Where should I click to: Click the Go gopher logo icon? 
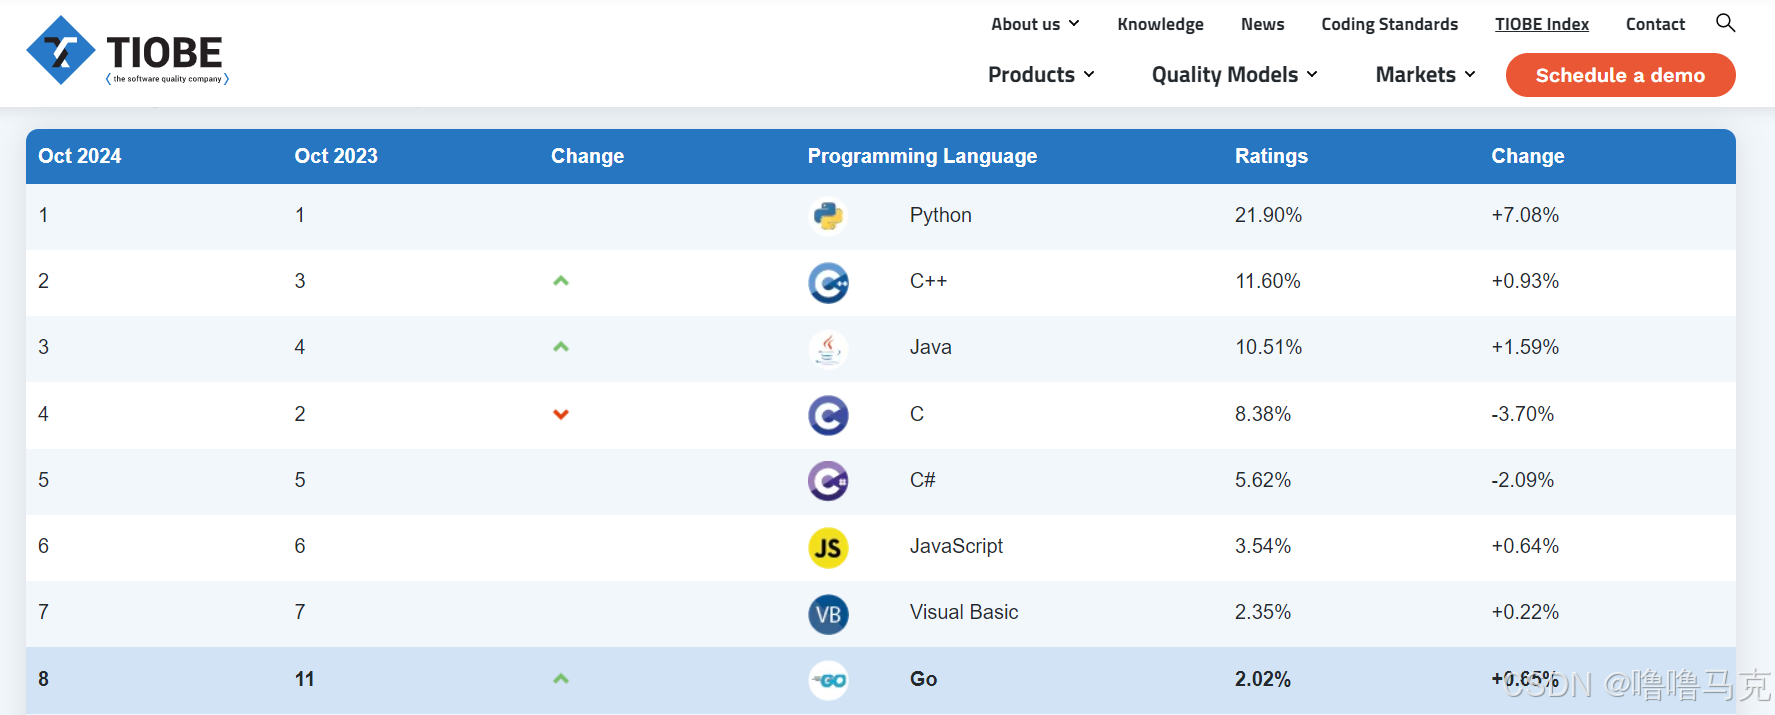point(828,680)
